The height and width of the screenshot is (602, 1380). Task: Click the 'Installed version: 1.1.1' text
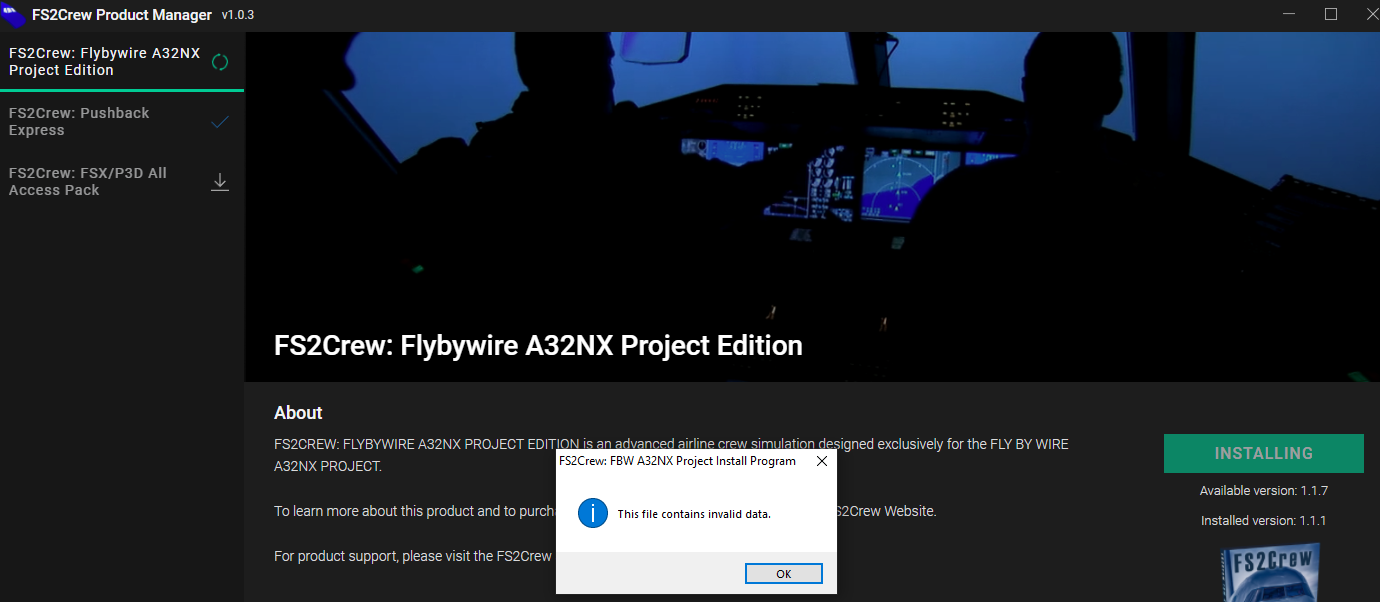1263,521
